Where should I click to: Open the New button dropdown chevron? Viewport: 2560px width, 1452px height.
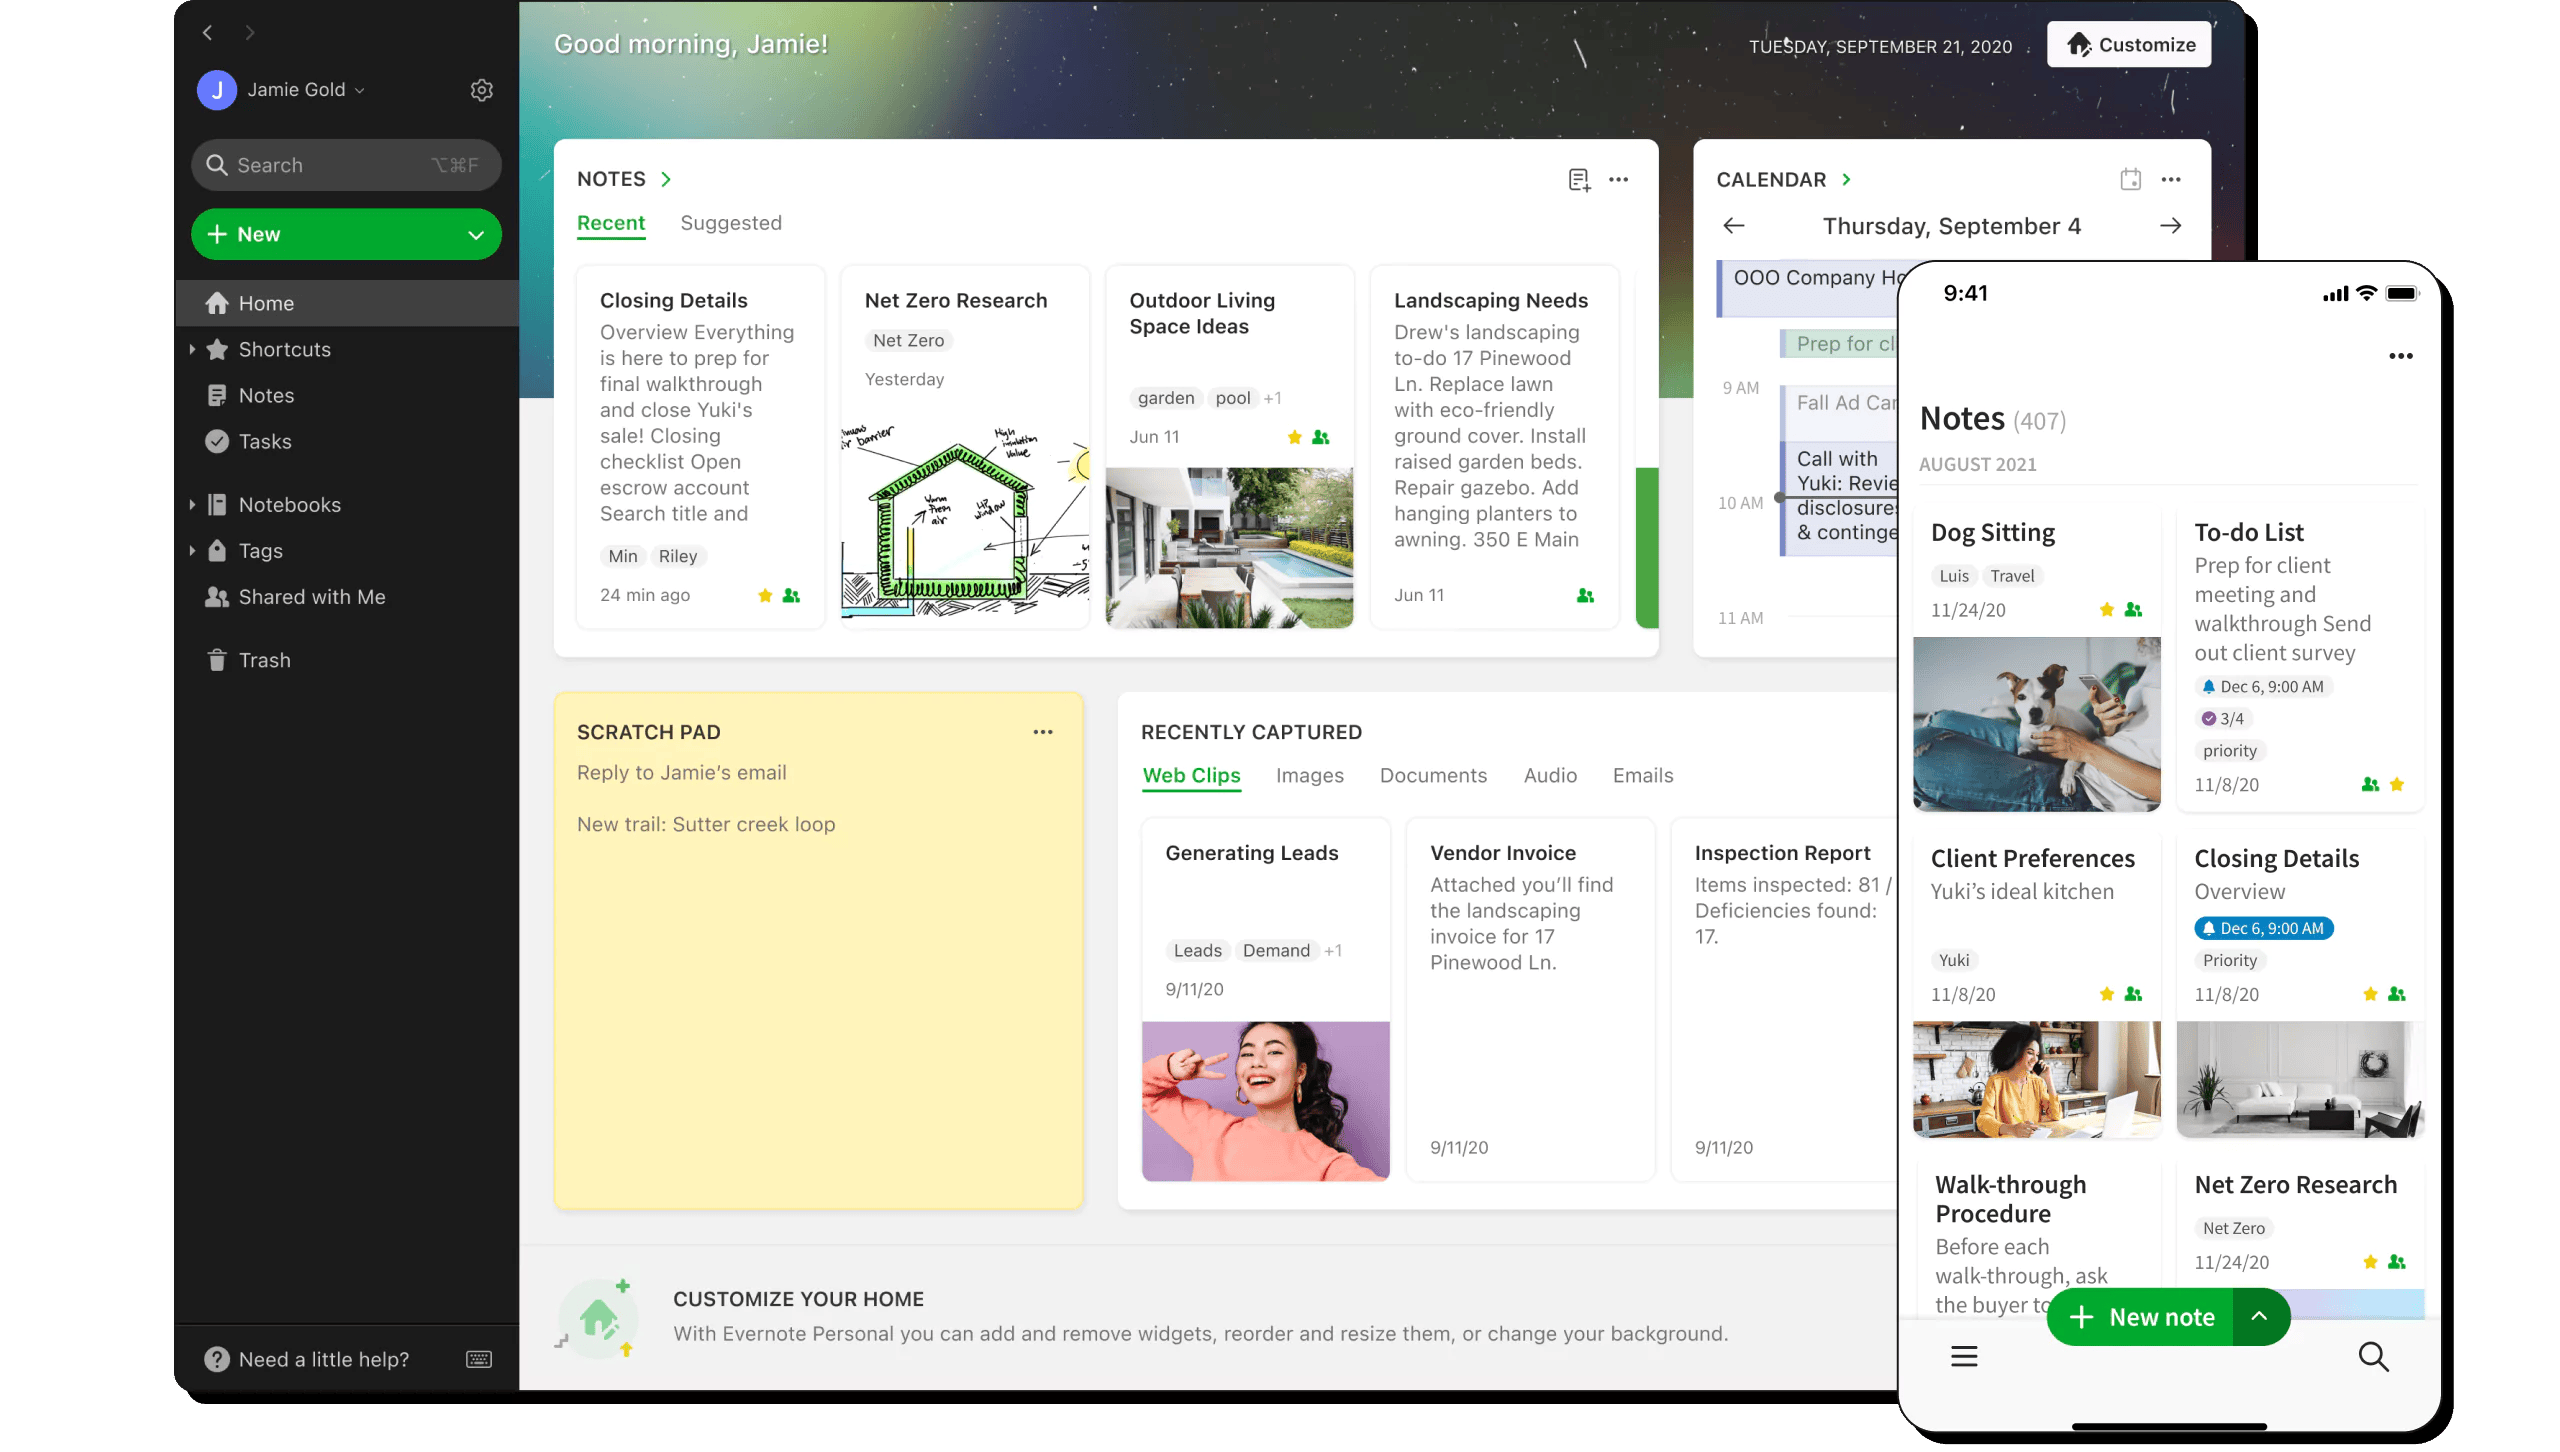point(474,234)
